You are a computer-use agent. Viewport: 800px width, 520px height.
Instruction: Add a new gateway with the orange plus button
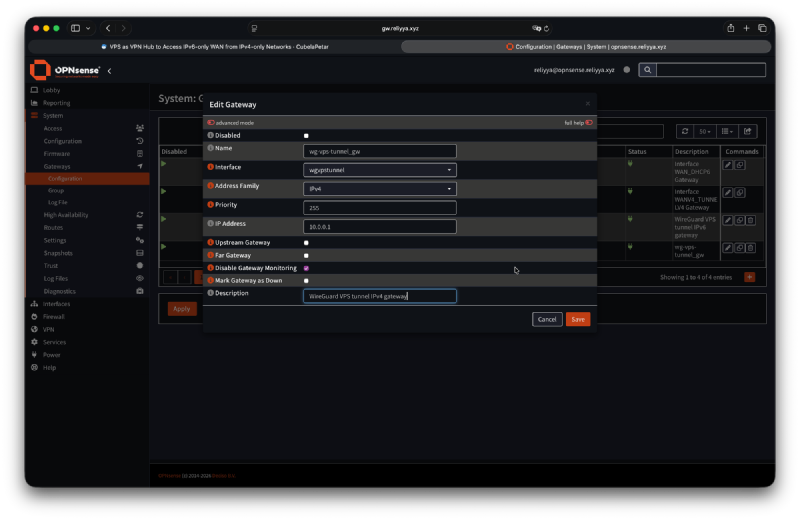tap(749, 277)
